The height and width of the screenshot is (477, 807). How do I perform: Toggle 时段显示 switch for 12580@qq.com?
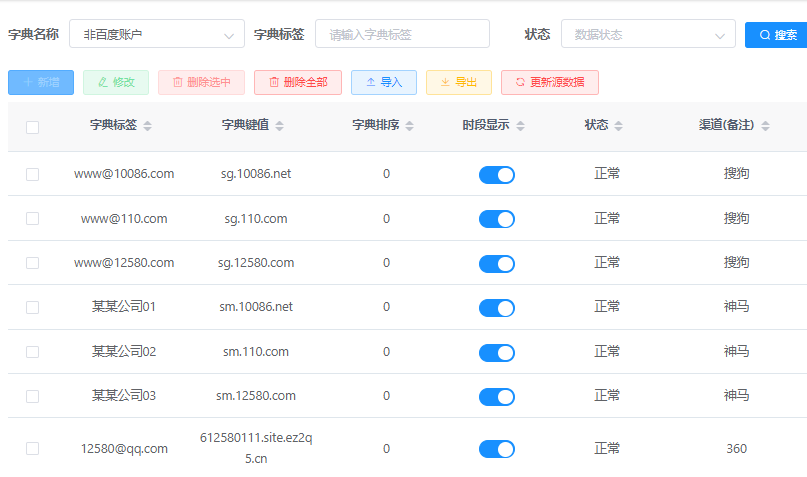click(497, 449)
